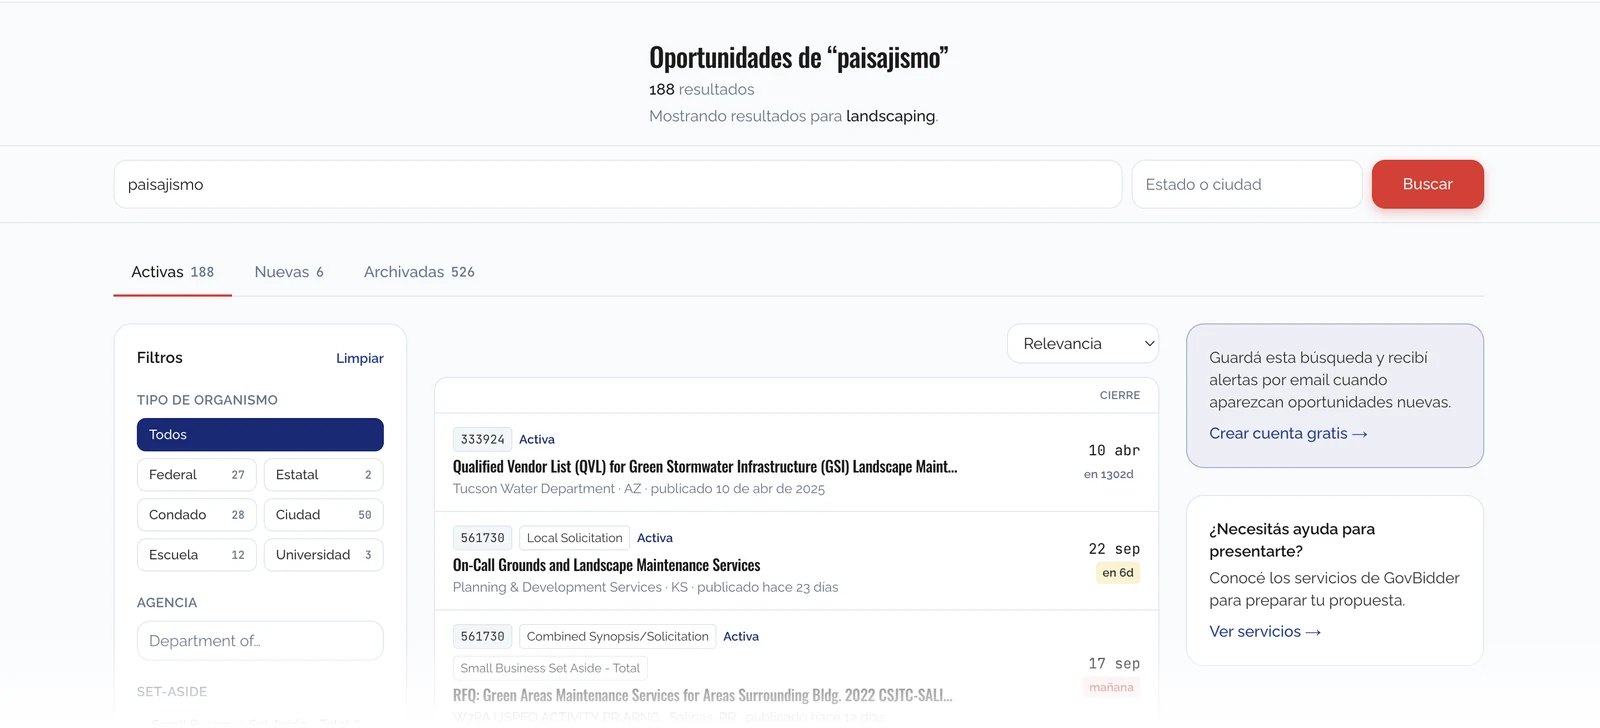The height and width of the screenshot is (728, 1600).
Task: Select the Todos organism type filter
Action: coord(260,435)
